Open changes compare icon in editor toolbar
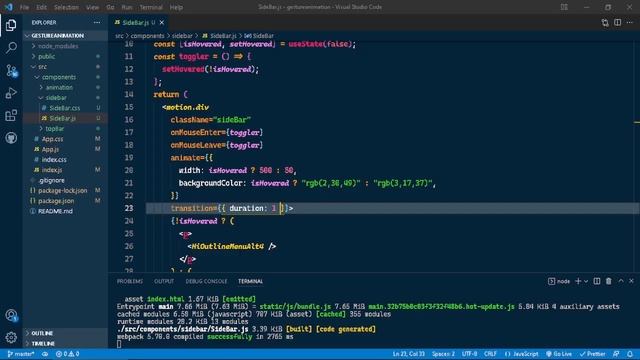This screenshot has height=360, width=640. click(x=605, y=22)
